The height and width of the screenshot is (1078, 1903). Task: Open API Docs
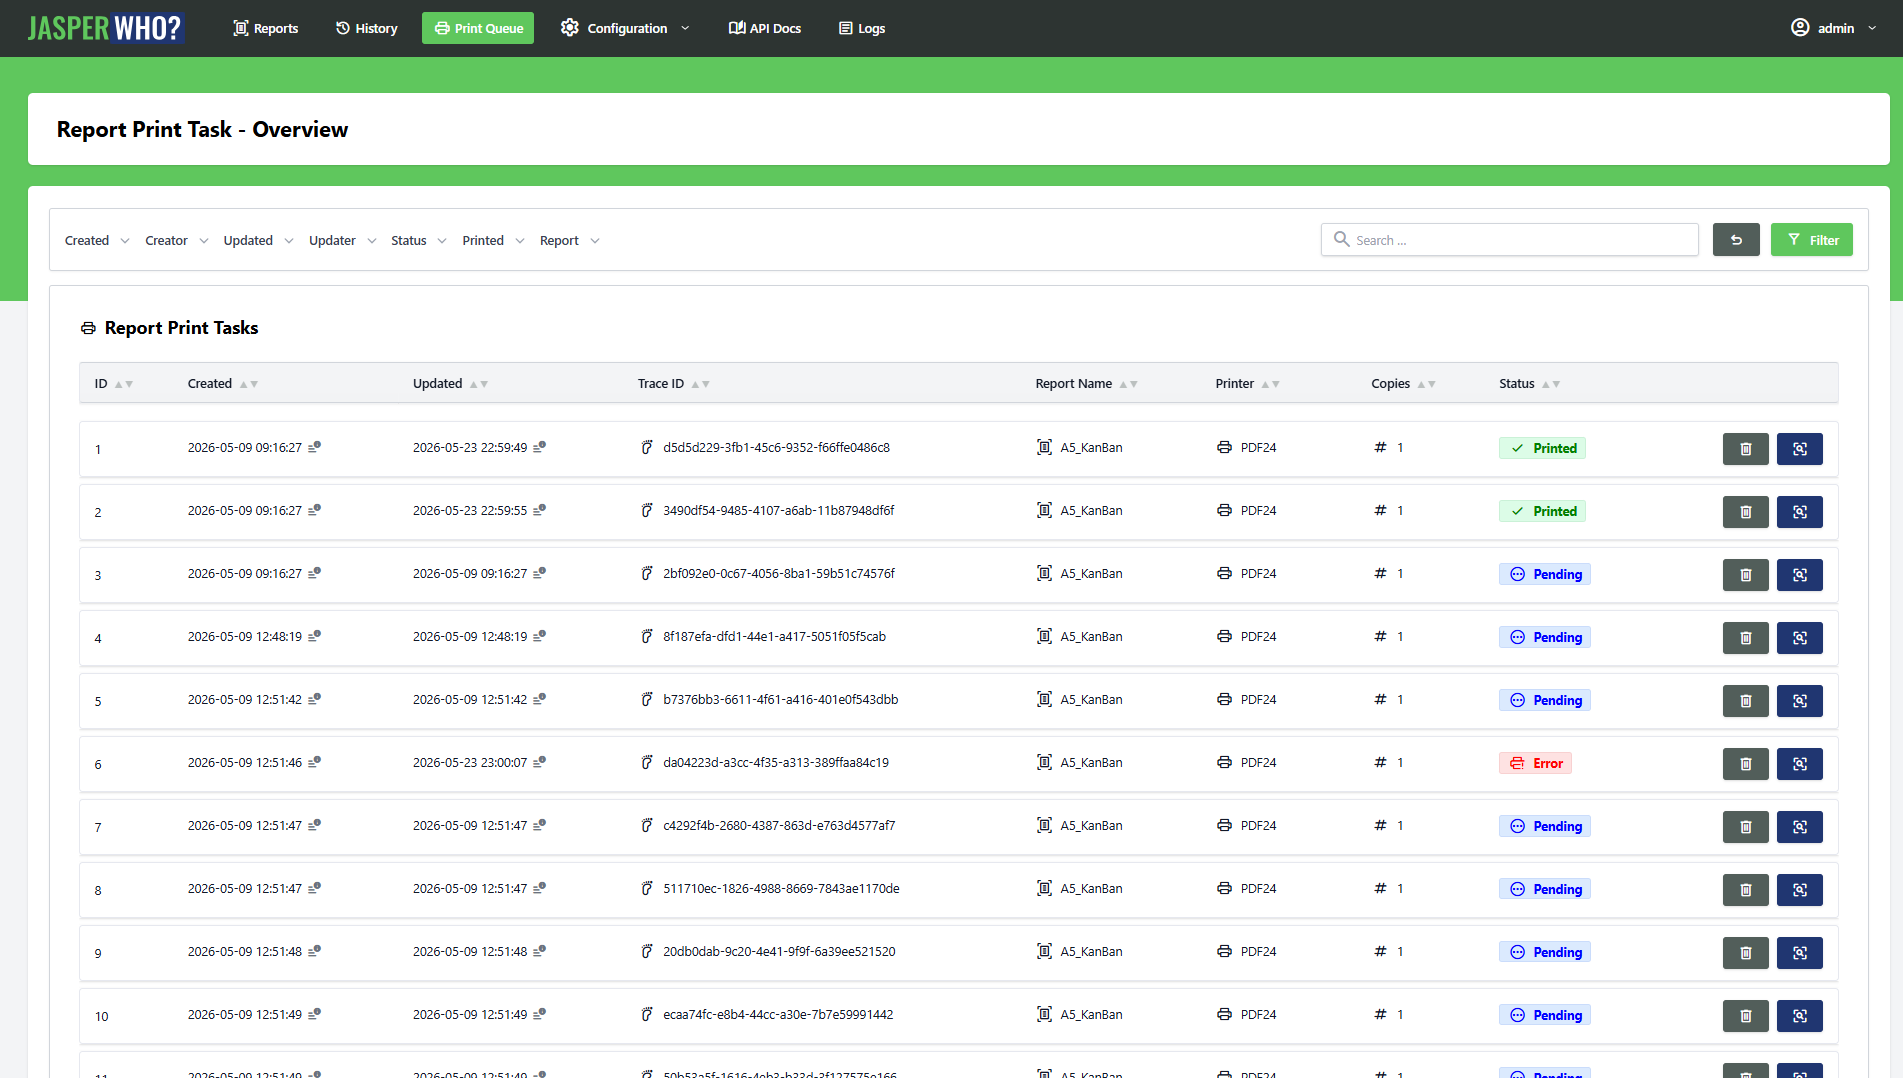click(765, 28)
